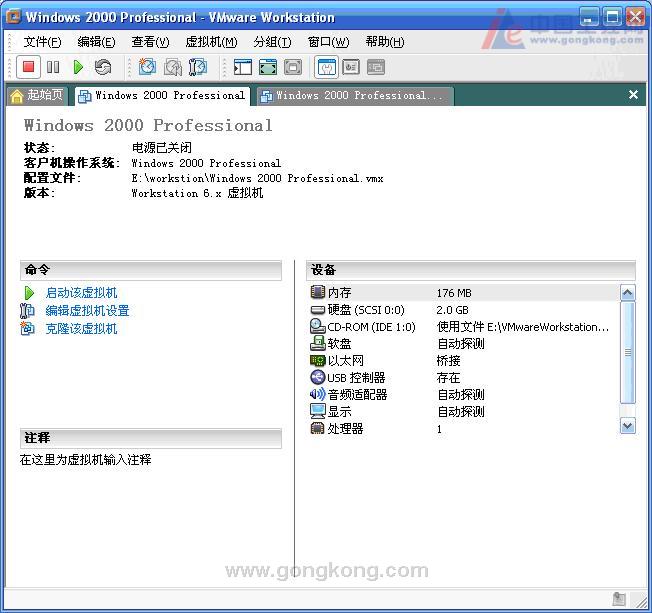This screenshot has width=652, height=613.
Task: Click the Suspend pause toolbar icon
Action: pyautogui.click(x=53, y=67)
